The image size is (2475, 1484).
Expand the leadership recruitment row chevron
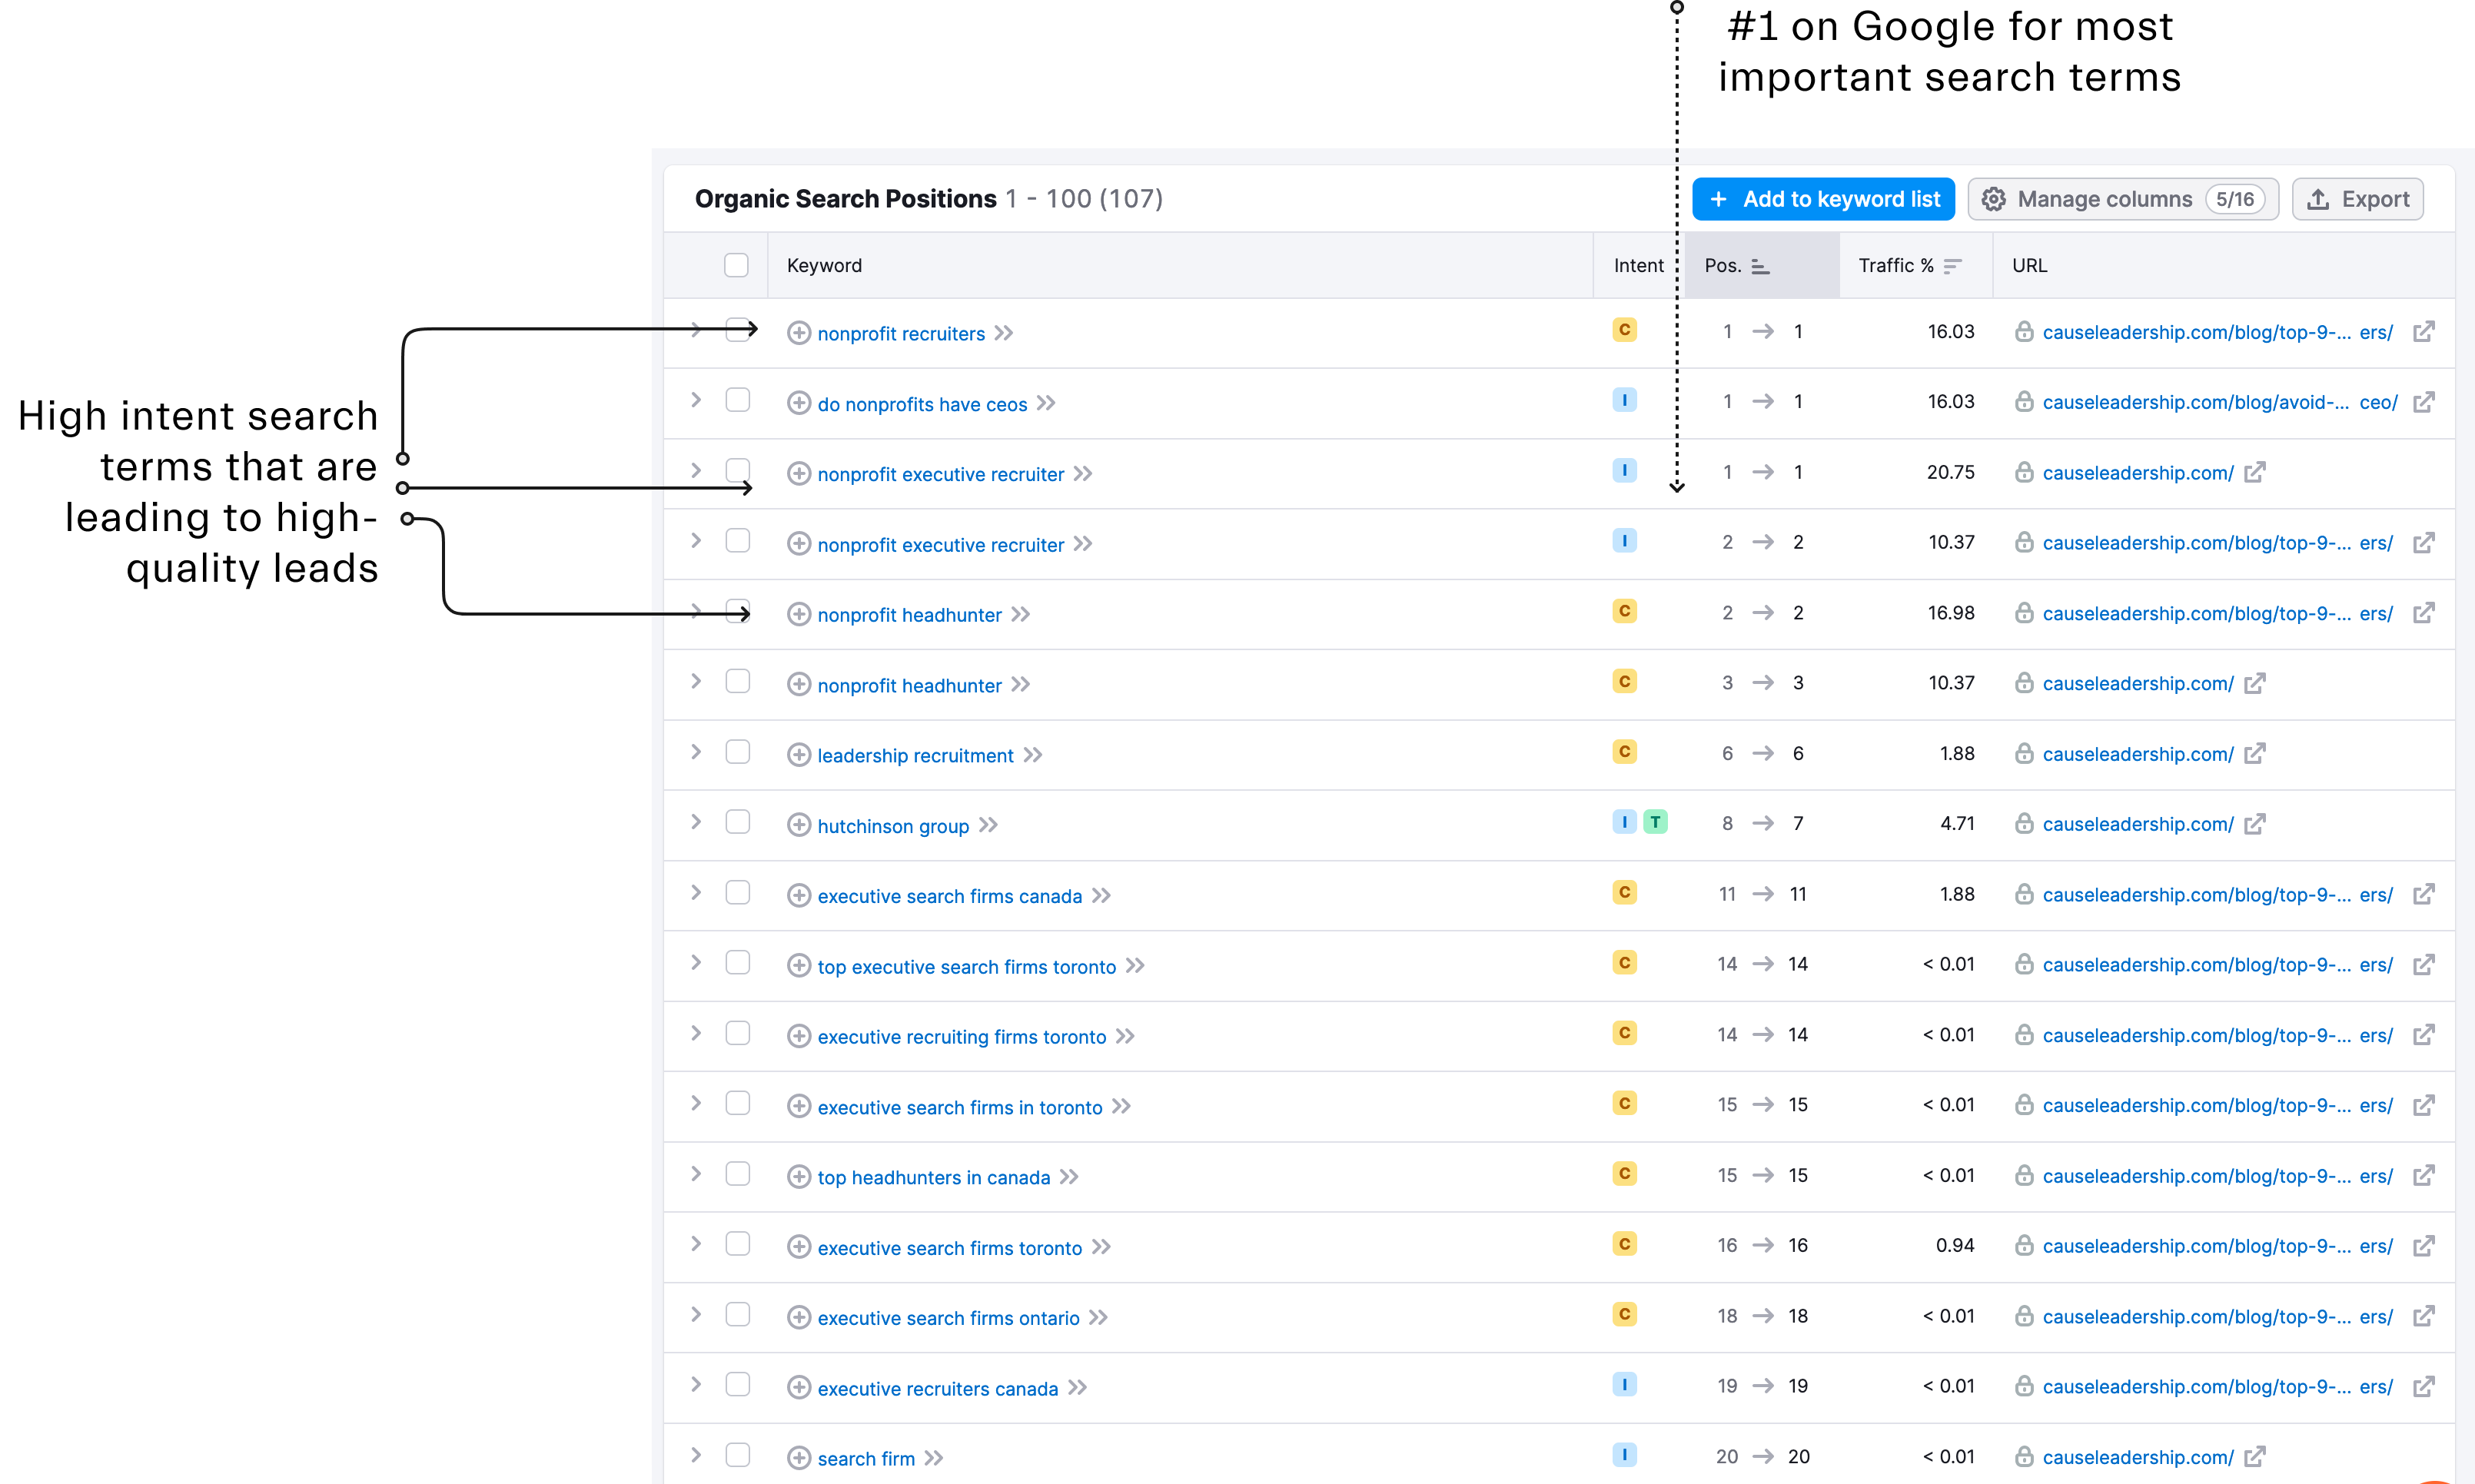696,752
